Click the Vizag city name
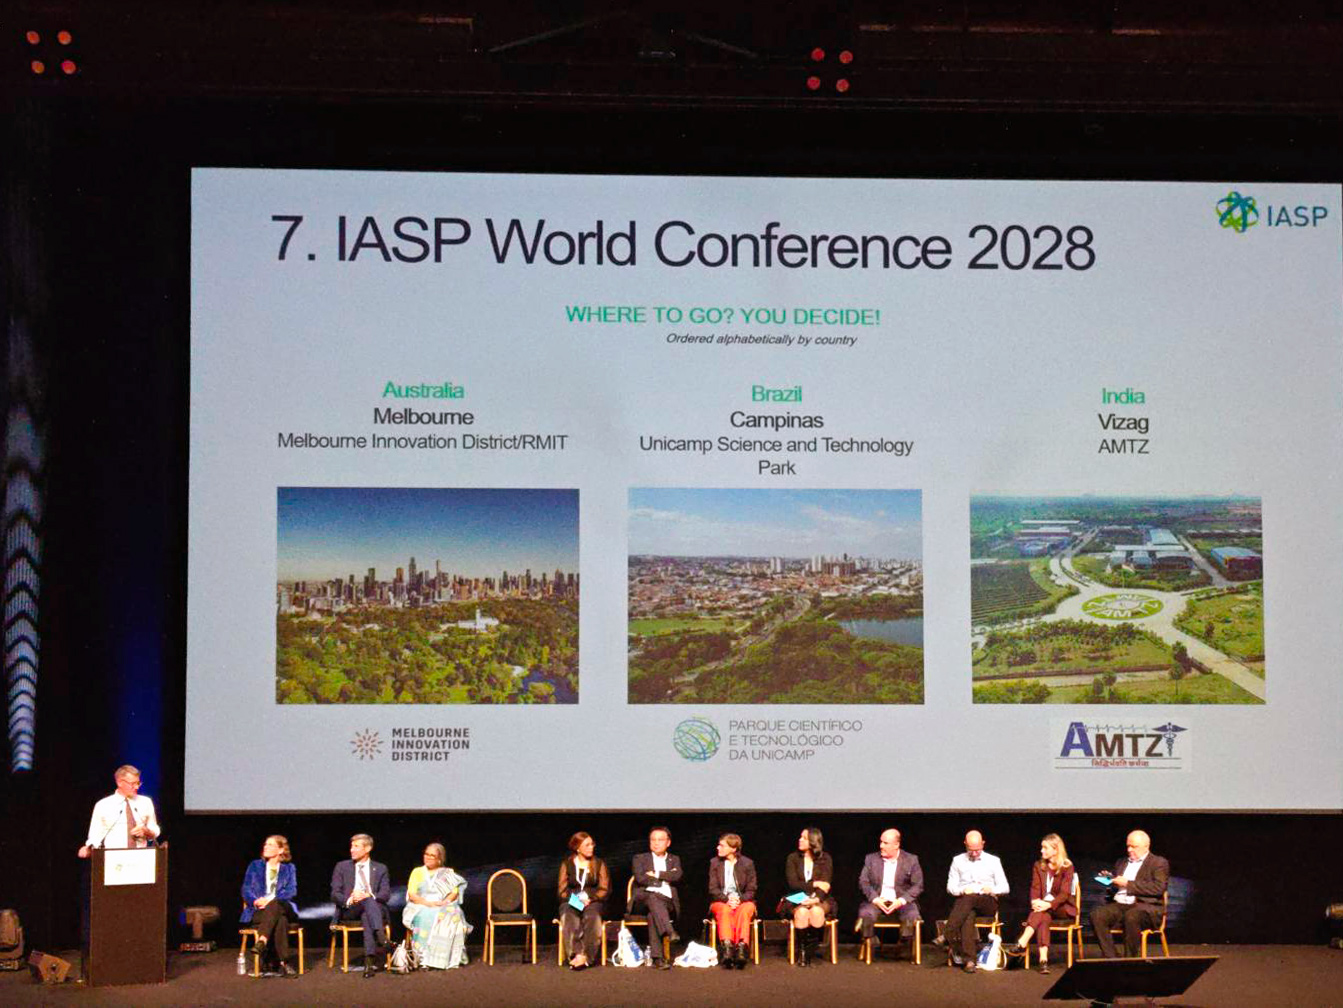Viewport: 1343px width, 1008px height. [1123, 422]
